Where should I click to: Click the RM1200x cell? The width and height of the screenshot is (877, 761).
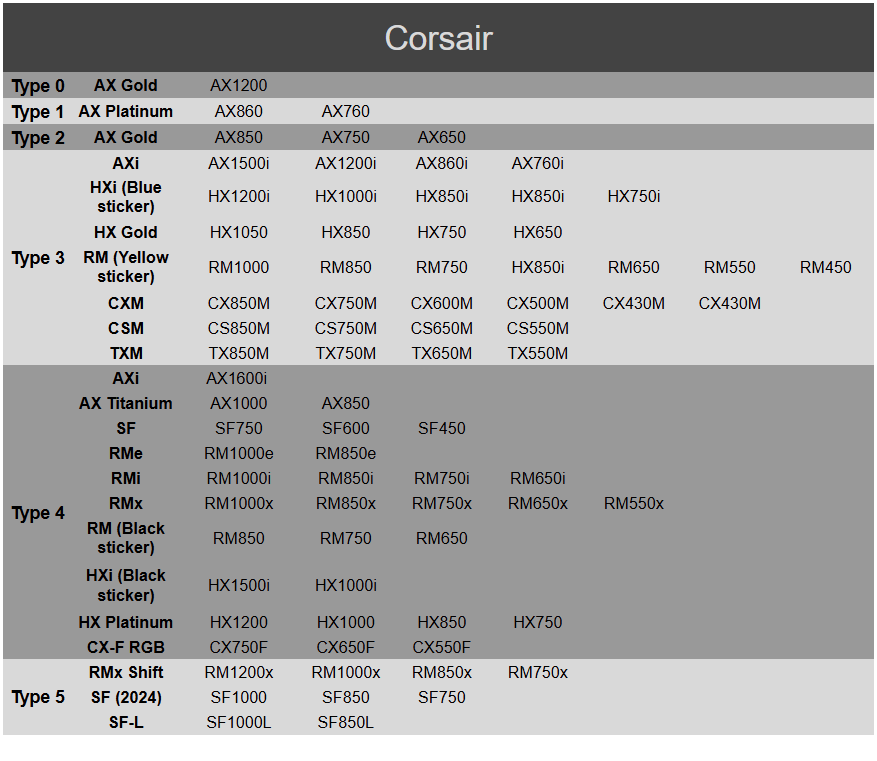pyautogui.click(x=239, y=672)
